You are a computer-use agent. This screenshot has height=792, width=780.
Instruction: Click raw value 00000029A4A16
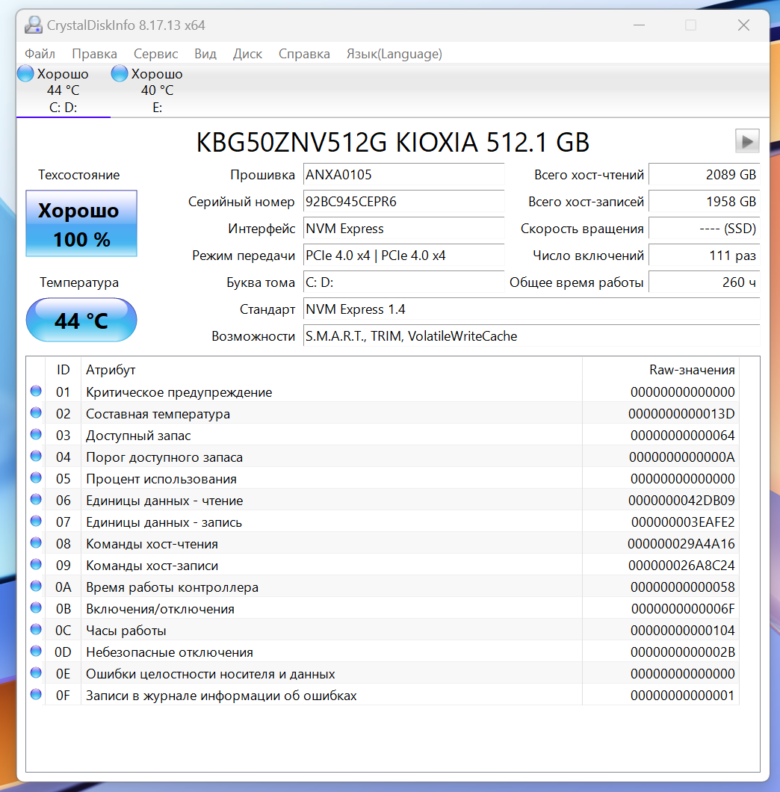[681, 544]
